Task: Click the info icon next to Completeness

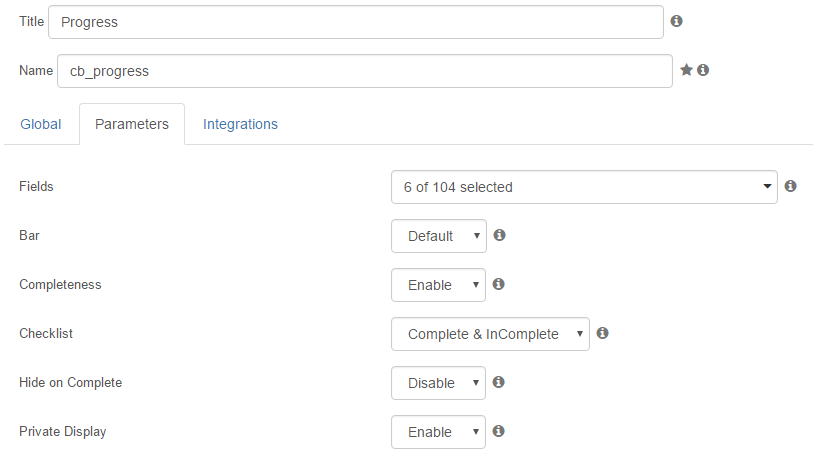Action: (x=498, y=284)
